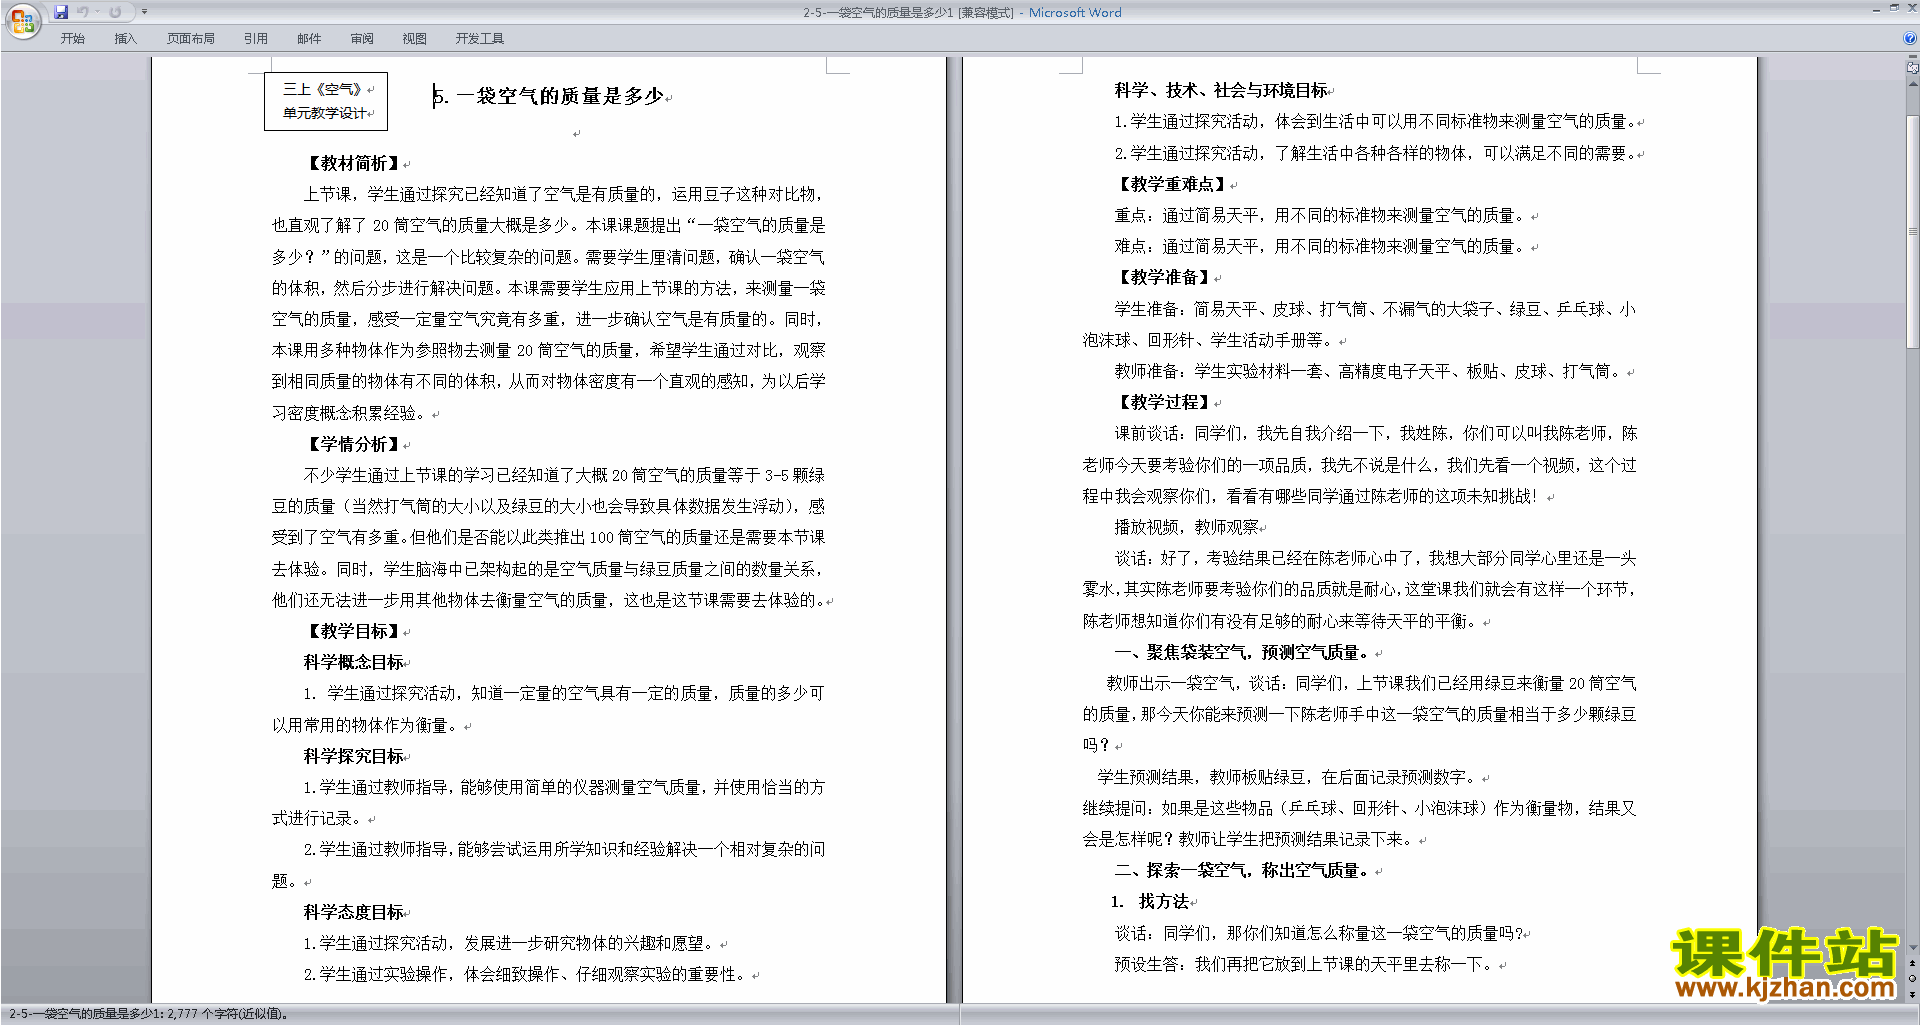
Task: Go to previous page double-arrow button
Action: [1912, 963]
